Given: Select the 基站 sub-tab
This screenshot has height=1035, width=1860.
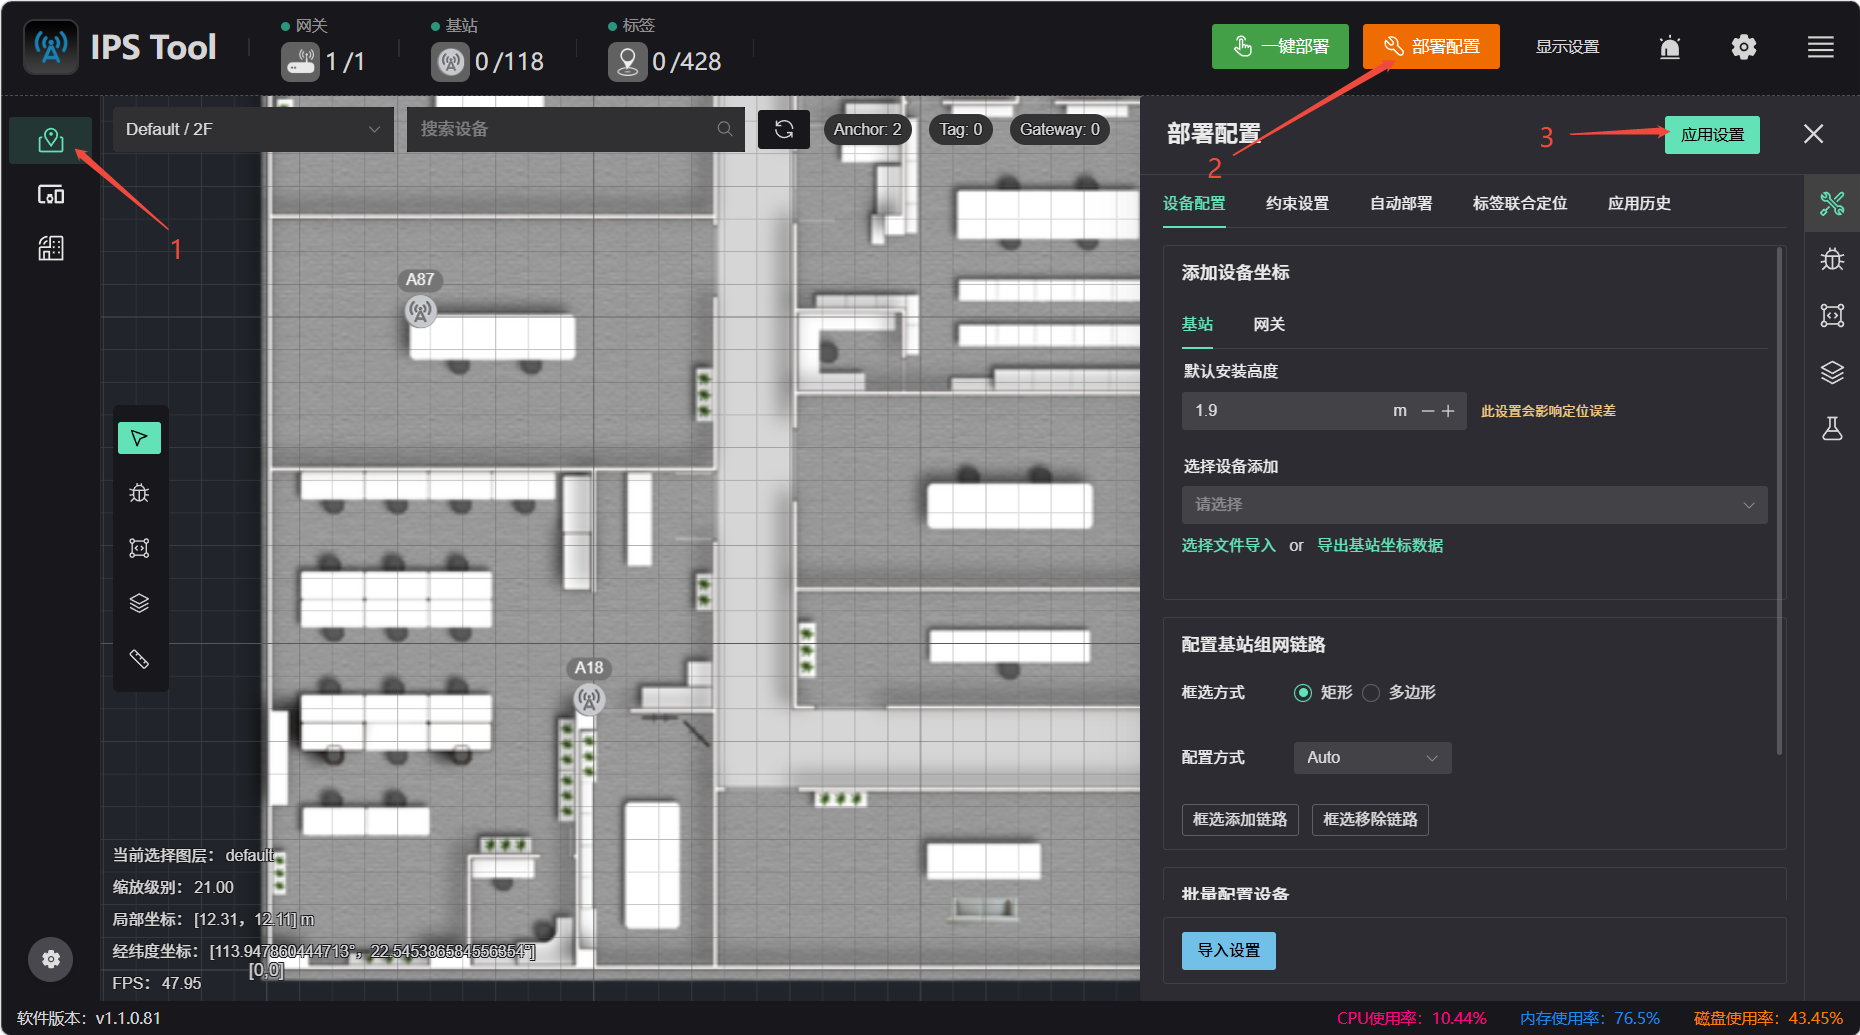Looking at the screenshot, I should 1197,324.
